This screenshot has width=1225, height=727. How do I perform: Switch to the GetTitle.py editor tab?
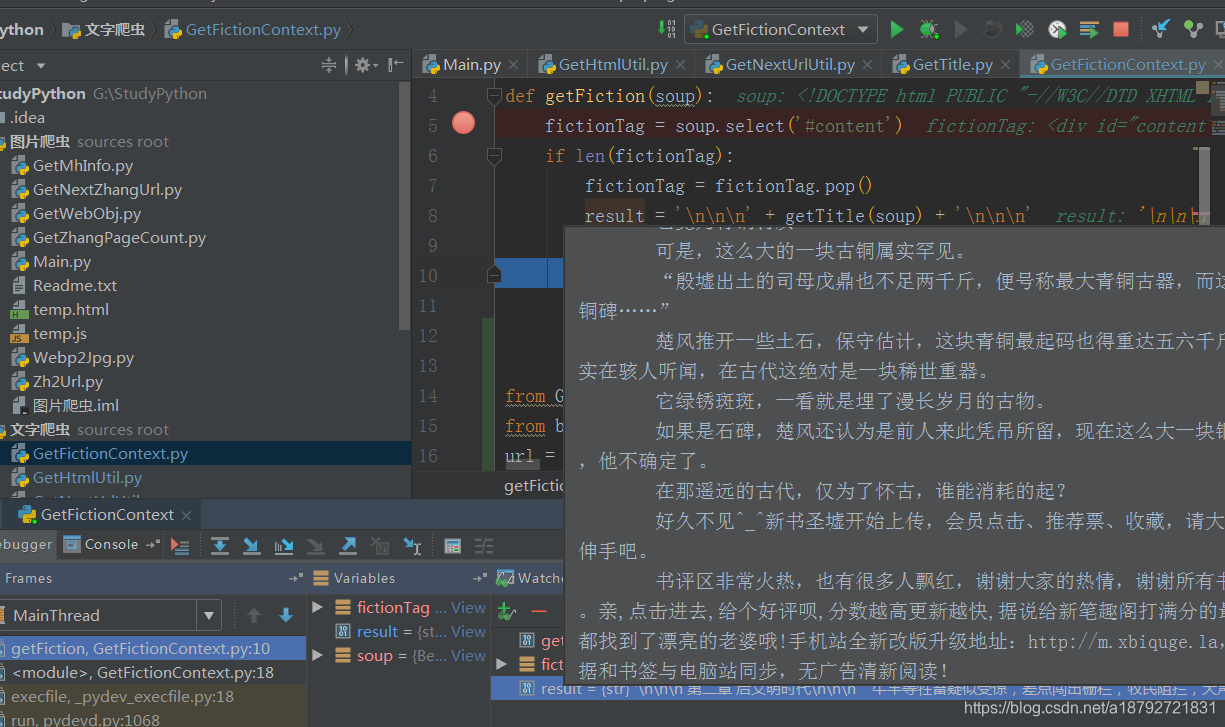tap(953, 64)
